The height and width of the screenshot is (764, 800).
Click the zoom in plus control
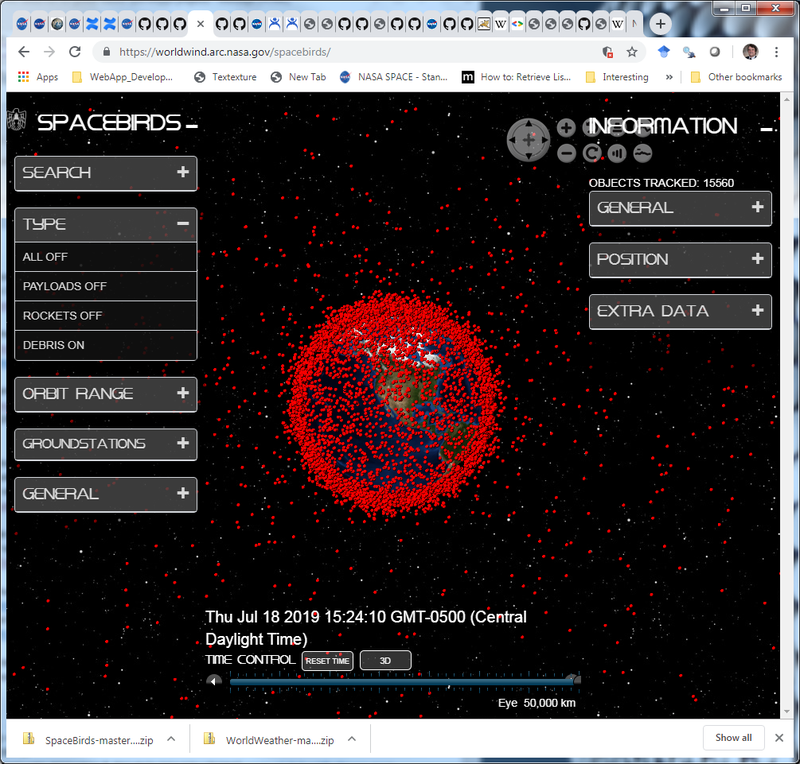point(566,127)
